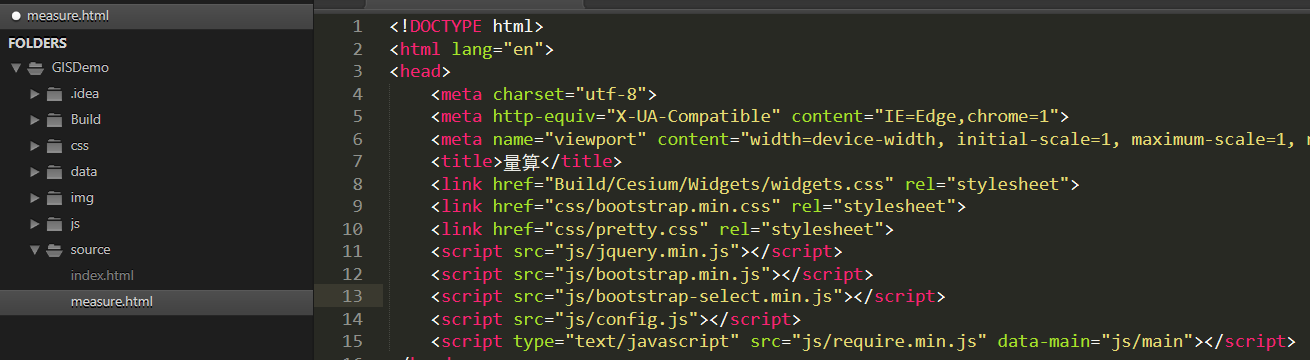The image size is (1310, 360).
Task: Select the data folder label
Action: point(84,172)
